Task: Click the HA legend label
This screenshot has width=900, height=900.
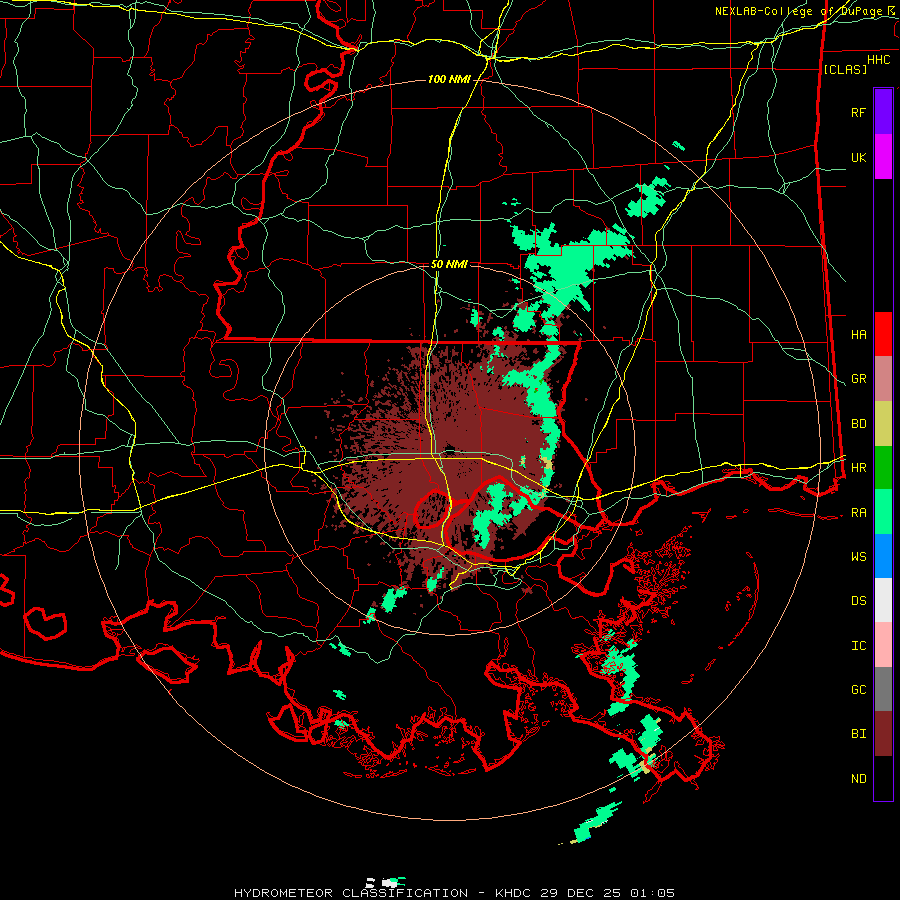Action: pos(858,334)
